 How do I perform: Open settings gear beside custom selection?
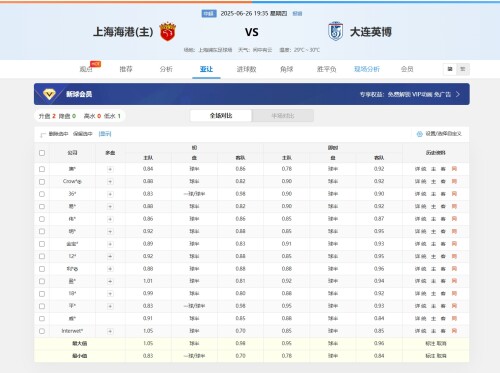419,134
